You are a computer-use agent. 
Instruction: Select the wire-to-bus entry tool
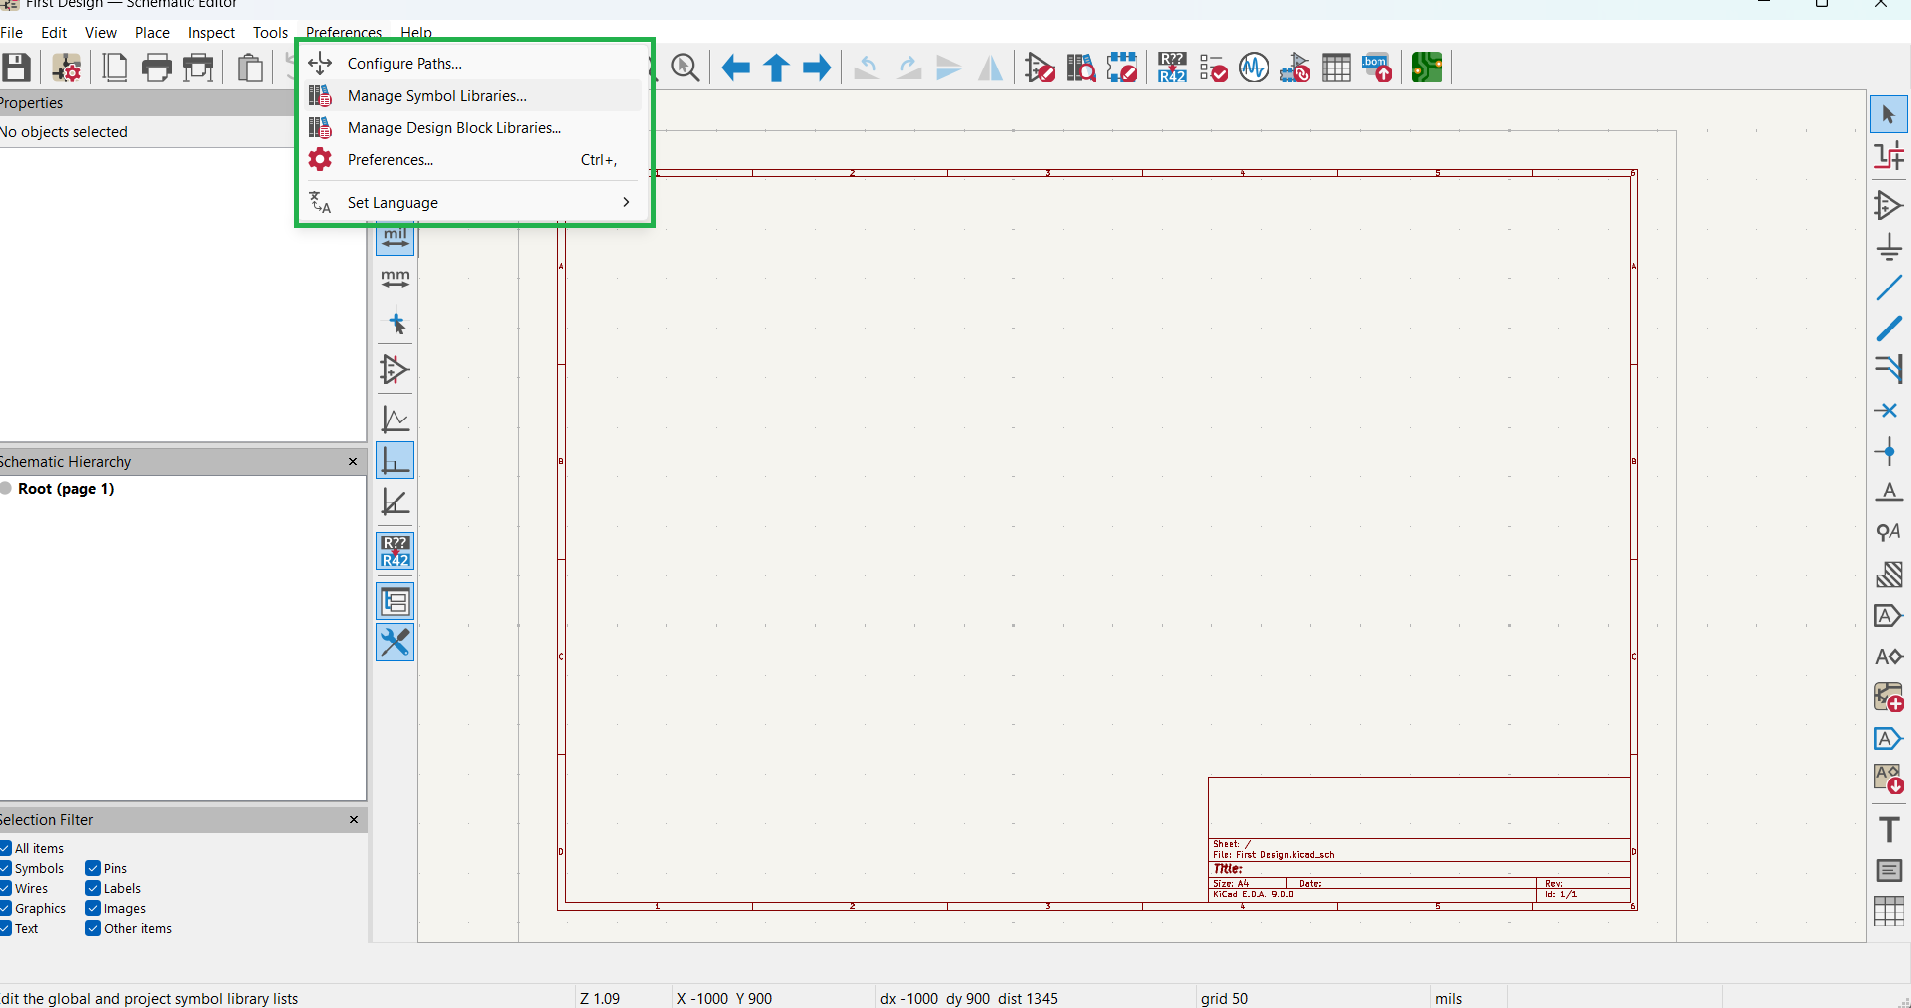1889,369
